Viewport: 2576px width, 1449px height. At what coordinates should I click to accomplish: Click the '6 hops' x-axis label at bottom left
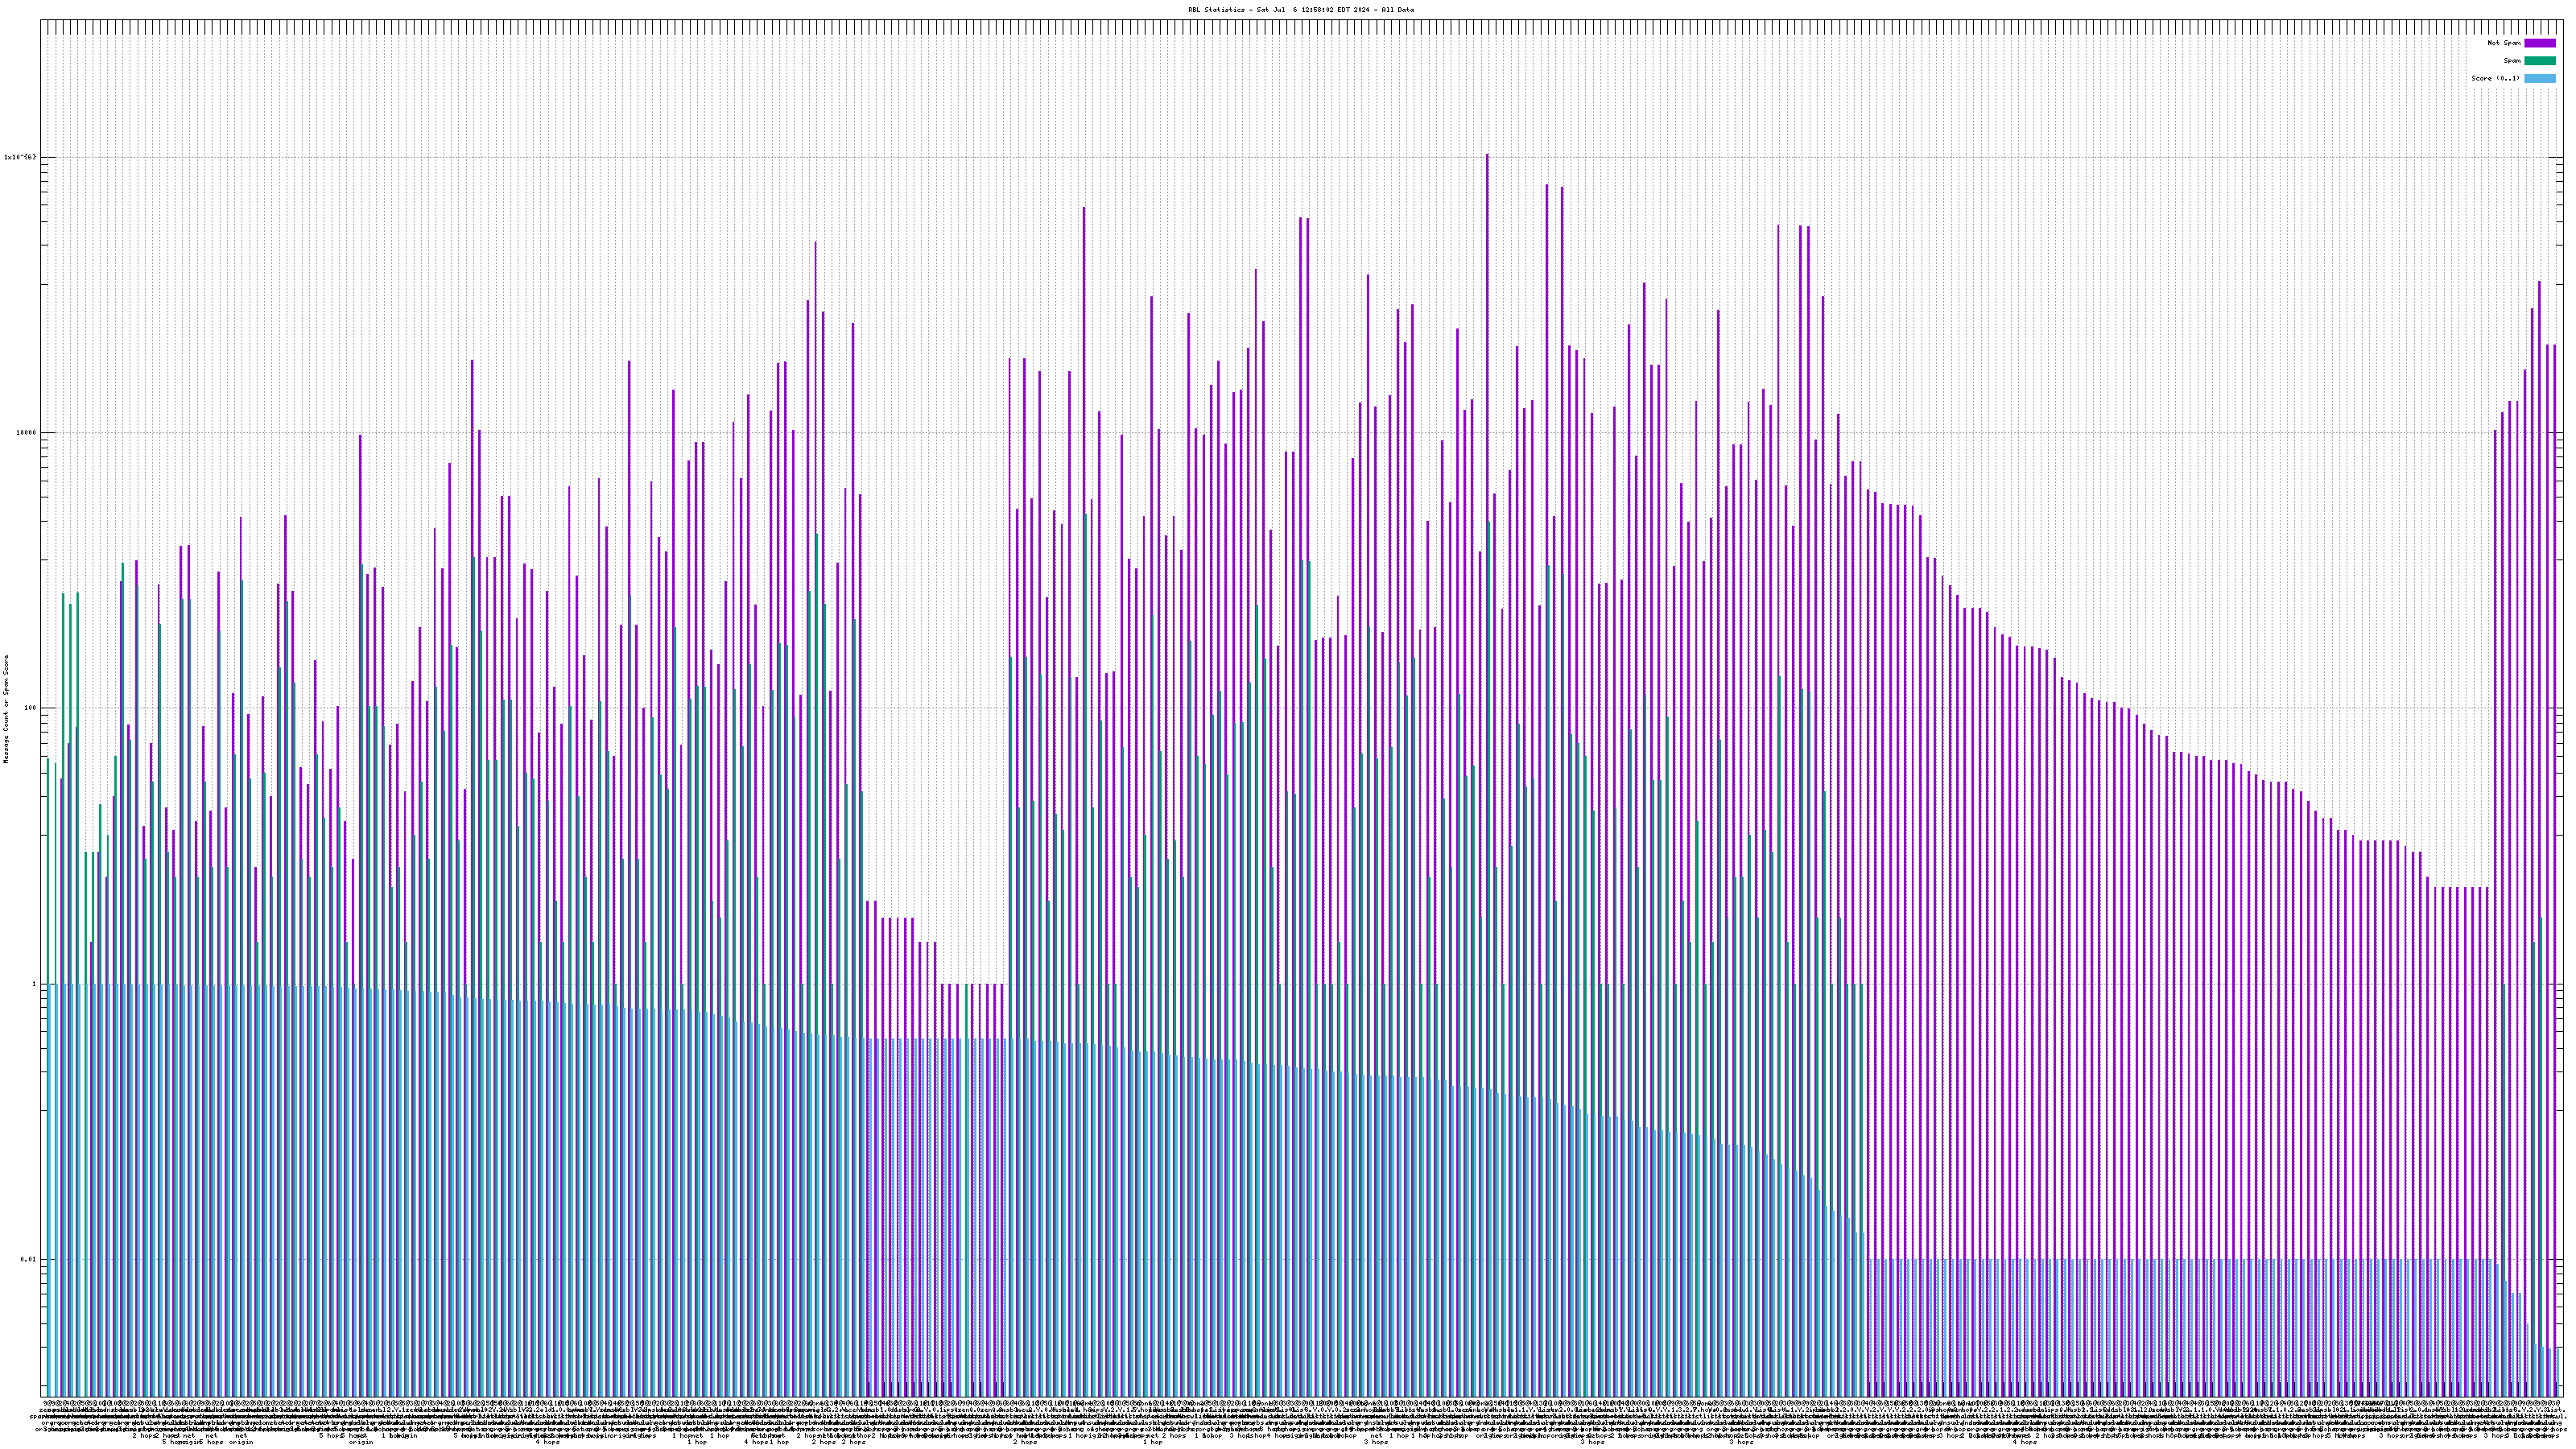212,1442
